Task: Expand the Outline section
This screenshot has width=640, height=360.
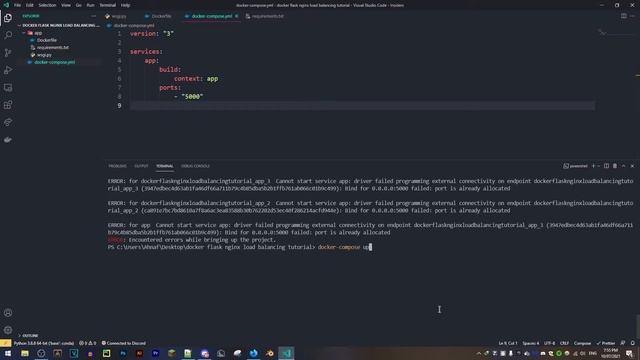Action: coord(30,336)
